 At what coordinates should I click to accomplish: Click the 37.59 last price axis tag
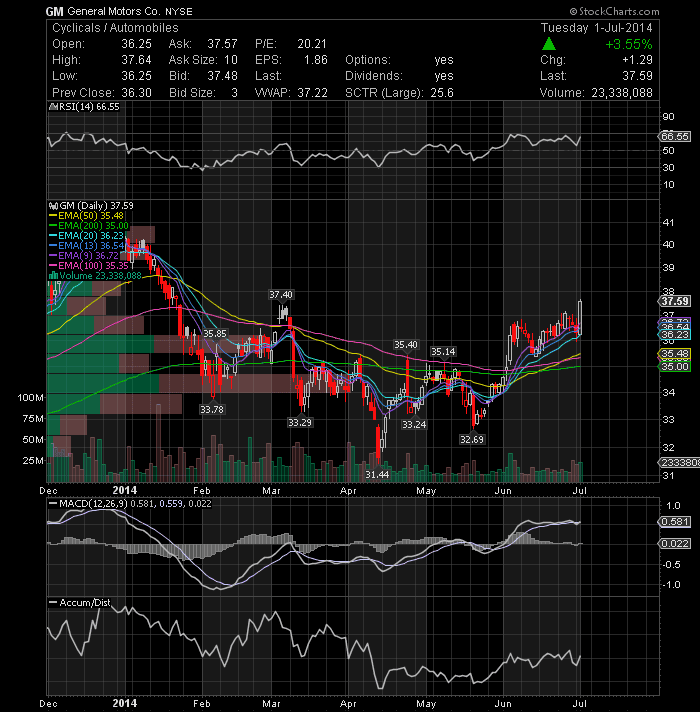[674, 302]
